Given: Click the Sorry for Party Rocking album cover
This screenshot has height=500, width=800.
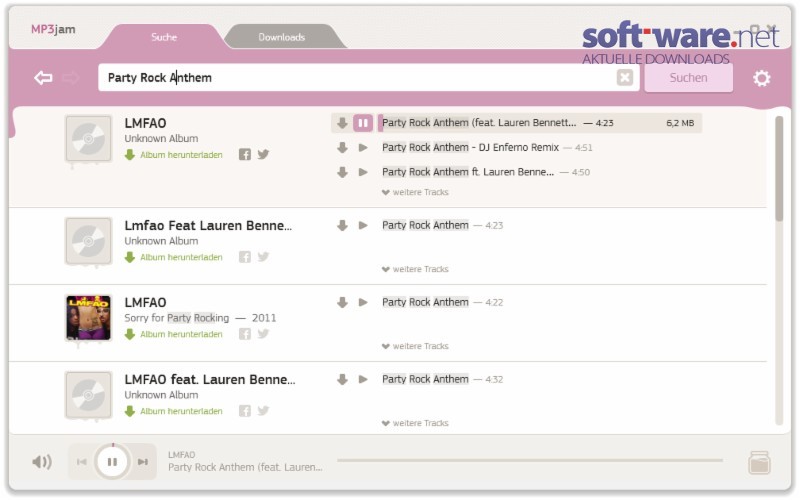Looking at the screenshot, I should [88, 317].
